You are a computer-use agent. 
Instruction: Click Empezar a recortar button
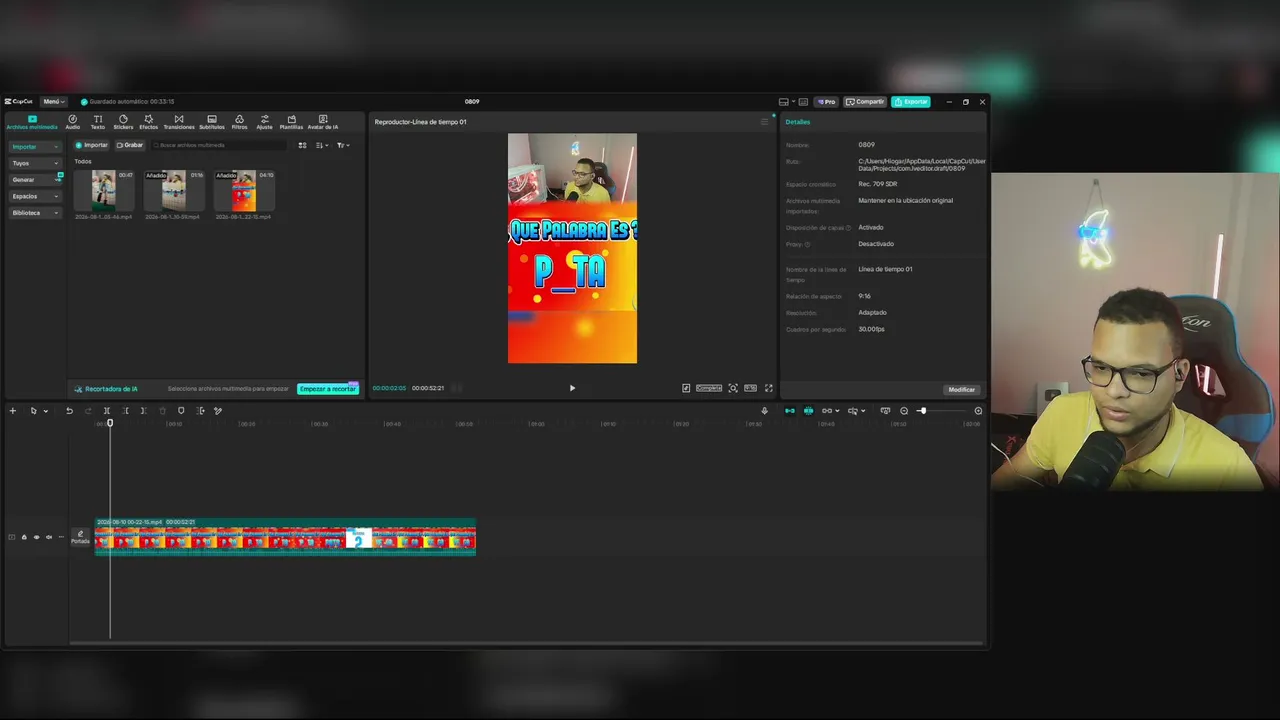(328, 389)
